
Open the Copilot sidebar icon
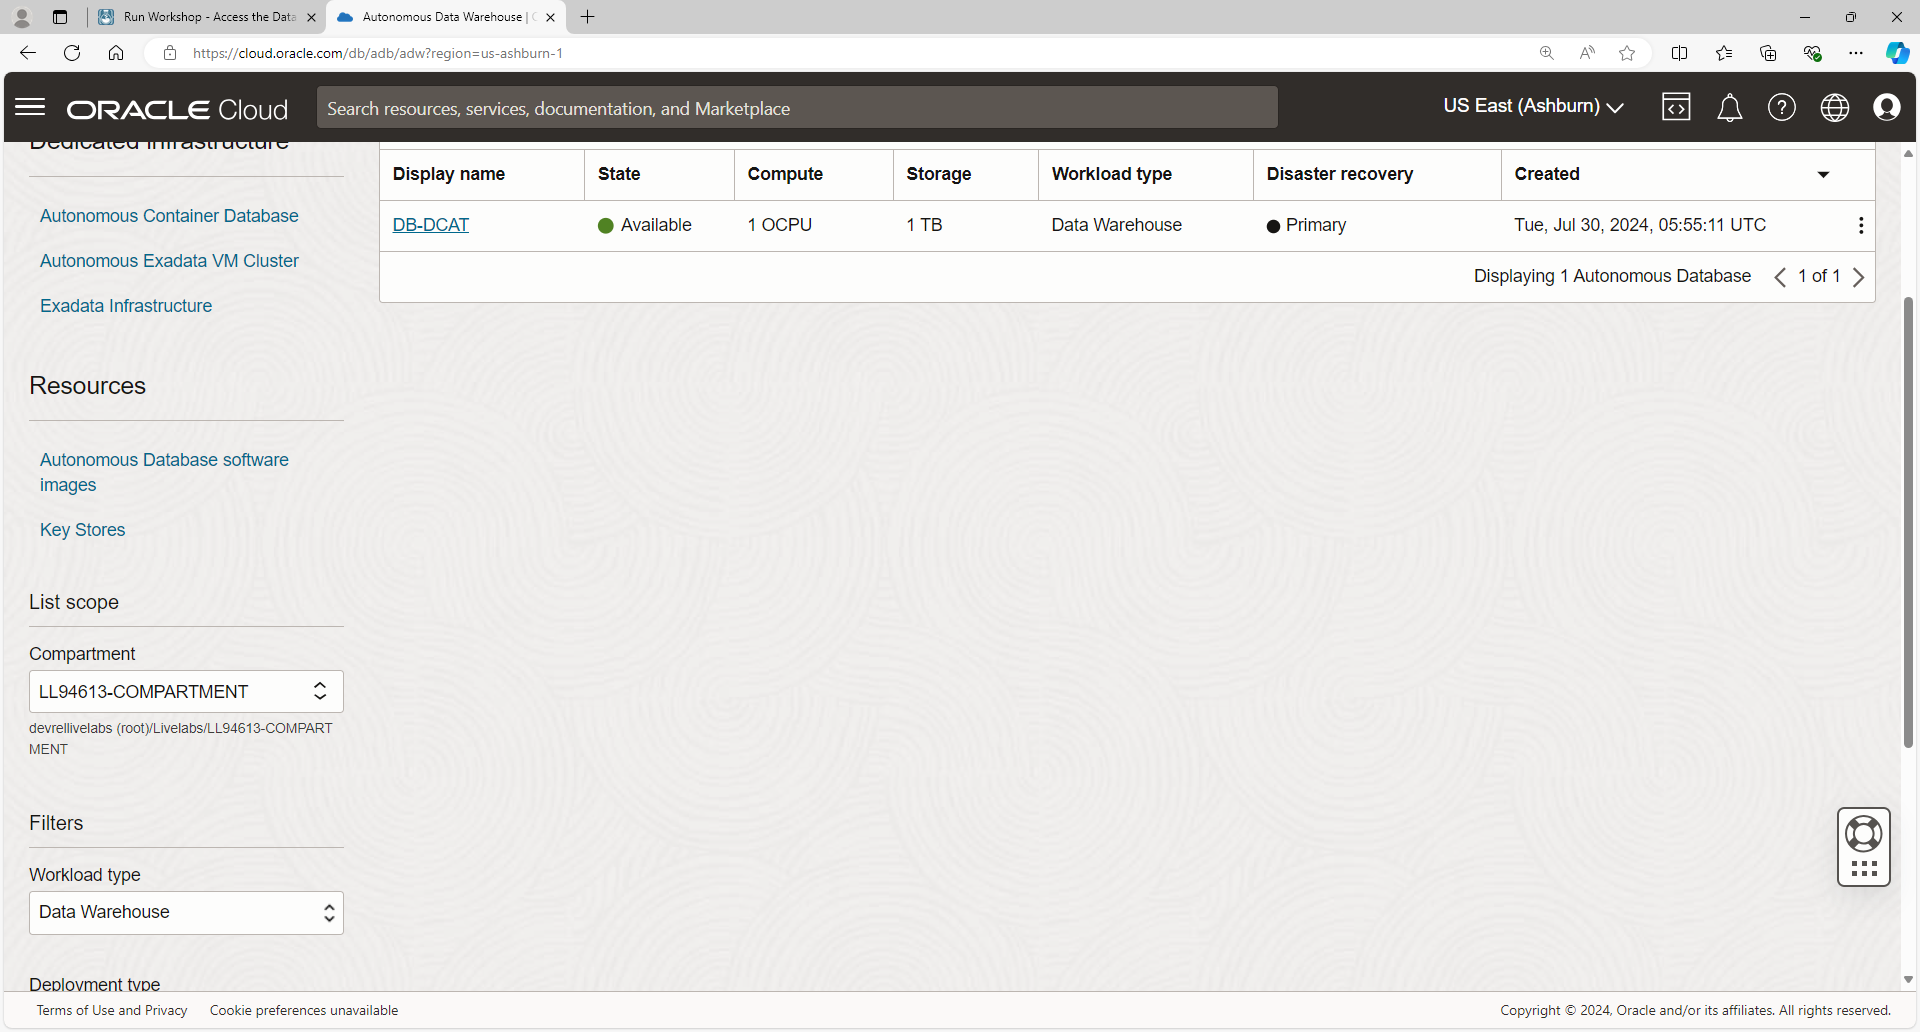(1897, 53)
